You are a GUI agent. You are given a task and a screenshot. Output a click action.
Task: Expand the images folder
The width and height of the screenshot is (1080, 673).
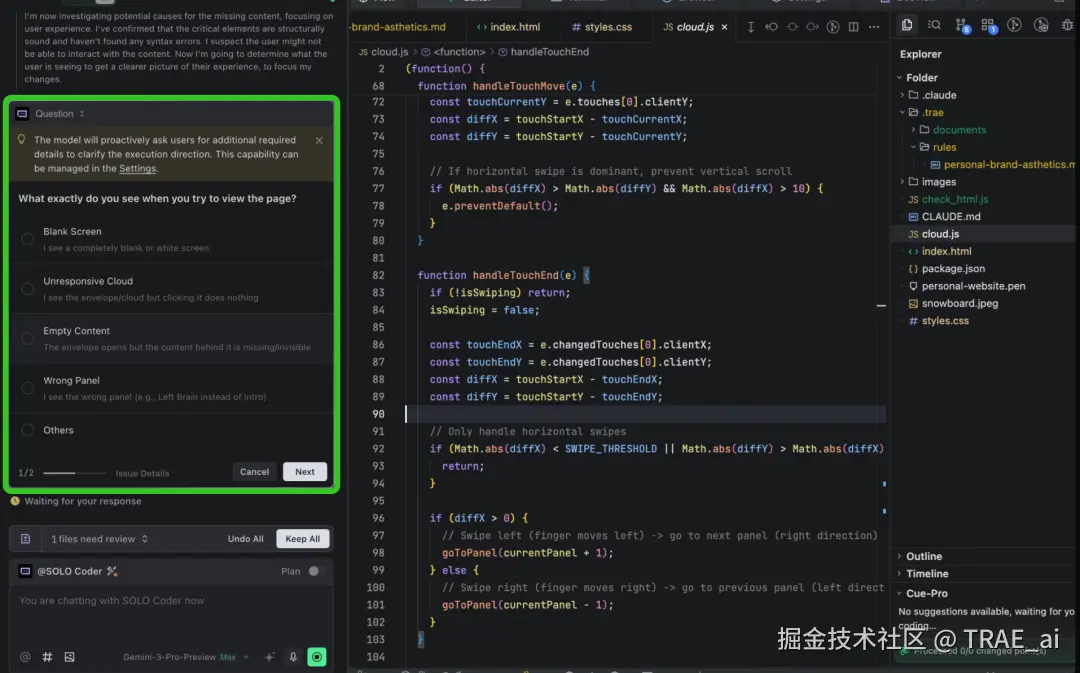coord(902,182)
